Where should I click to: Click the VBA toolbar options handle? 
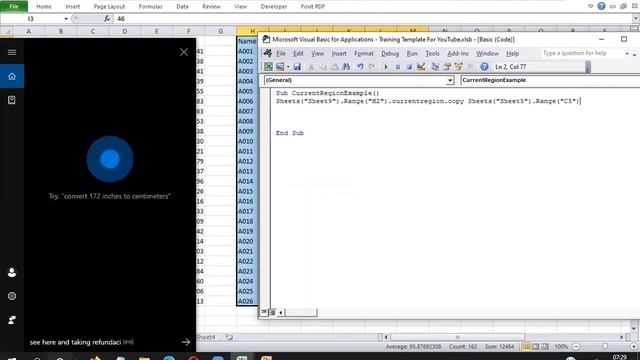click(588, 67)
